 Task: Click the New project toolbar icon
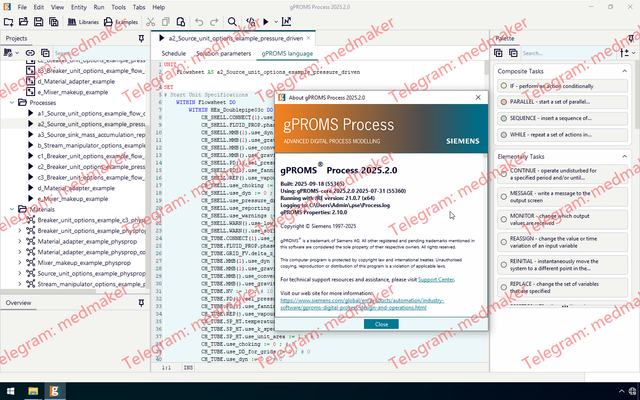tap(8, 22)
